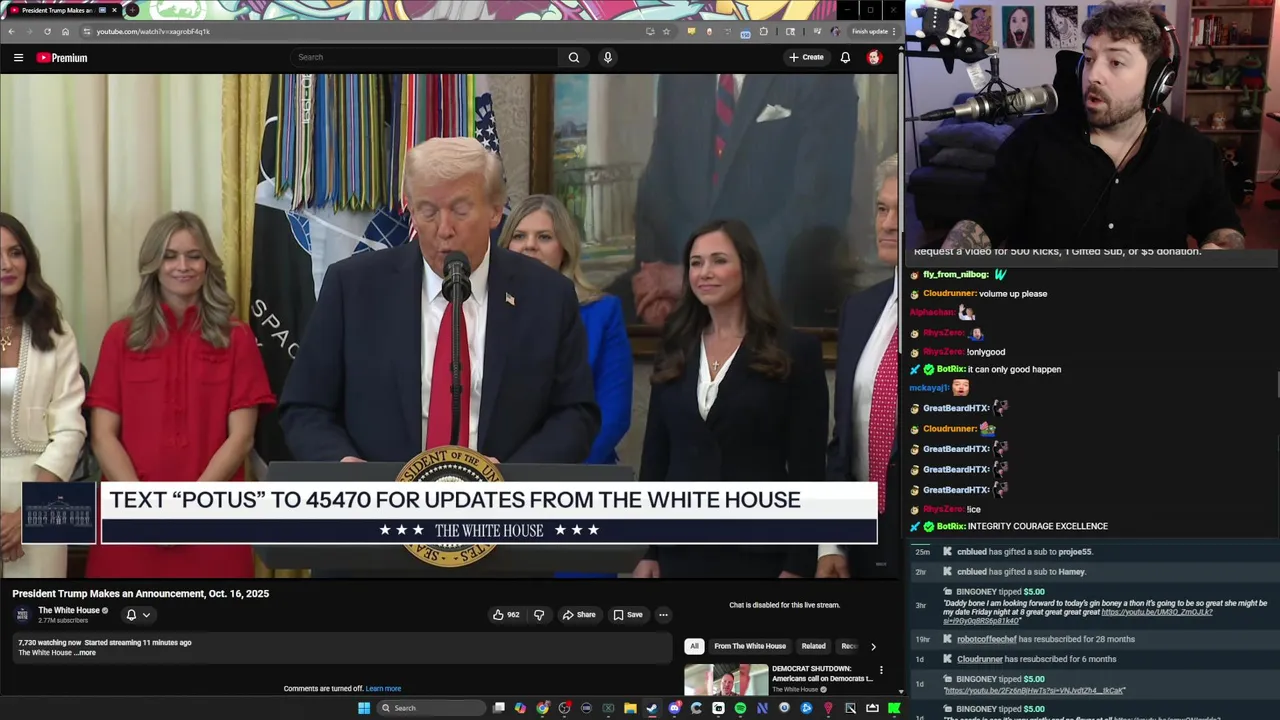Click robotcoffeechef username in resub event
This screenshot has width=1280, height=720.
[987, 639]
